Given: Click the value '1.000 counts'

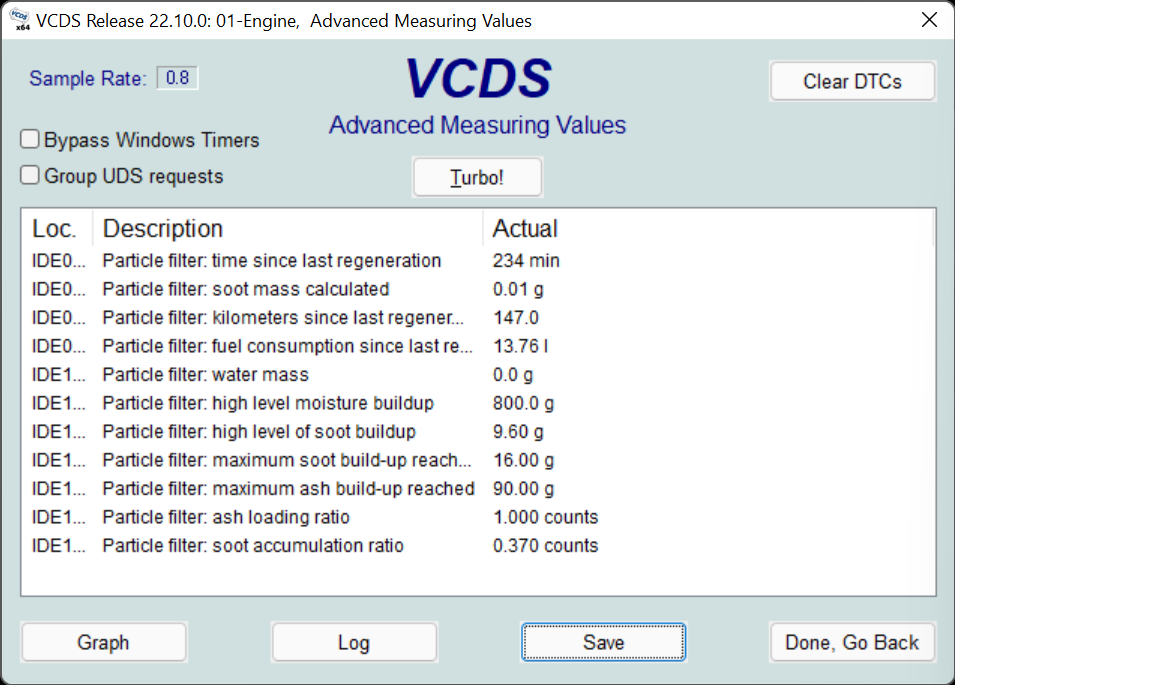Looking at the screenshot, I should point(545,517).
